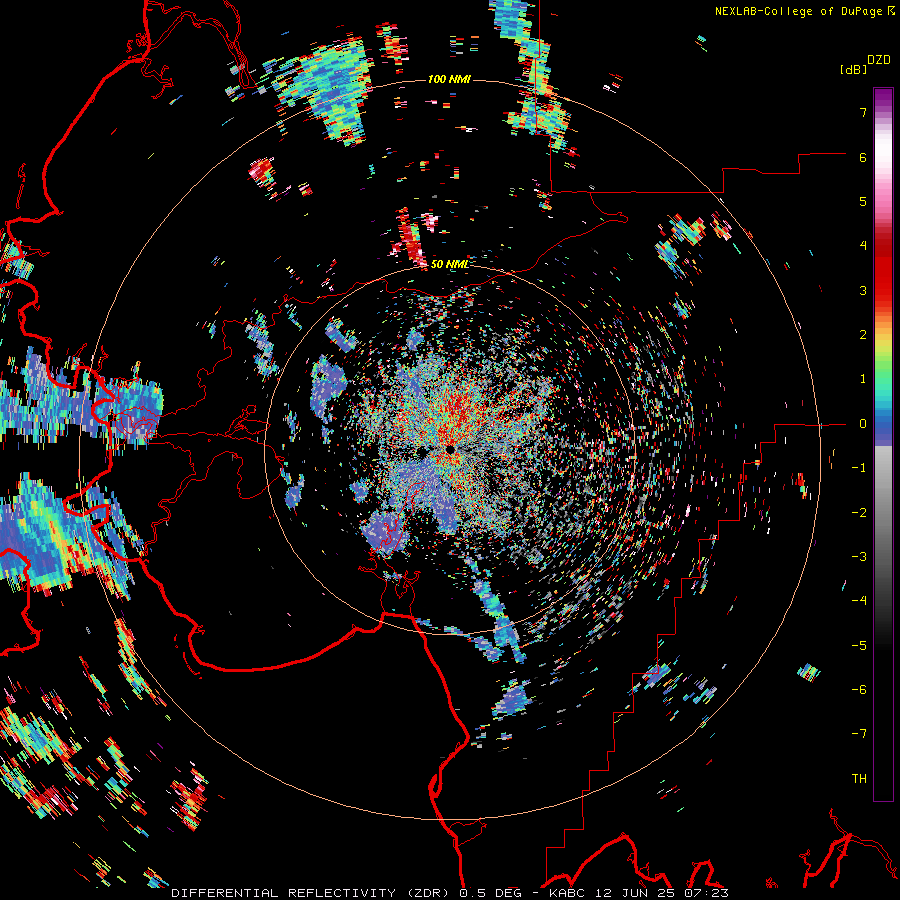Image resolution: width=900 pixels, height=900 pixels.
Task: Click the -4 value on the color scale
Action: [859, 600]
